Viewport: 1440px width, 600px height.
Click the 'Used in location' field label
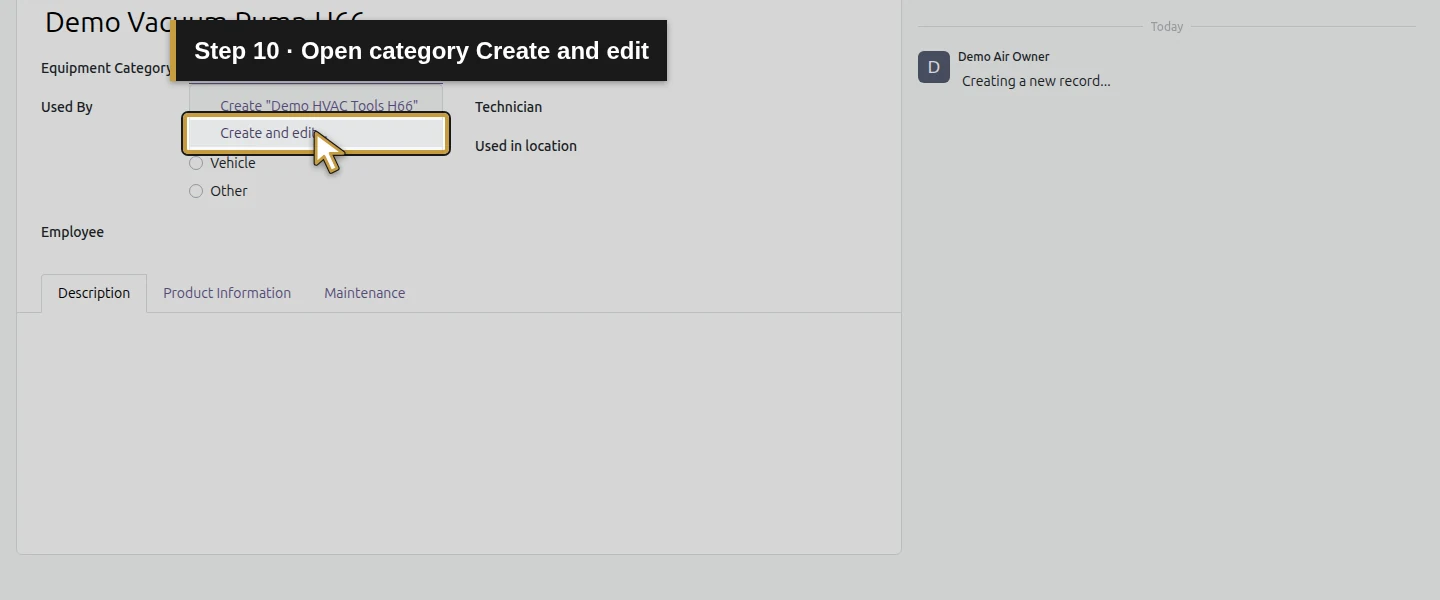tap(526, 146)
